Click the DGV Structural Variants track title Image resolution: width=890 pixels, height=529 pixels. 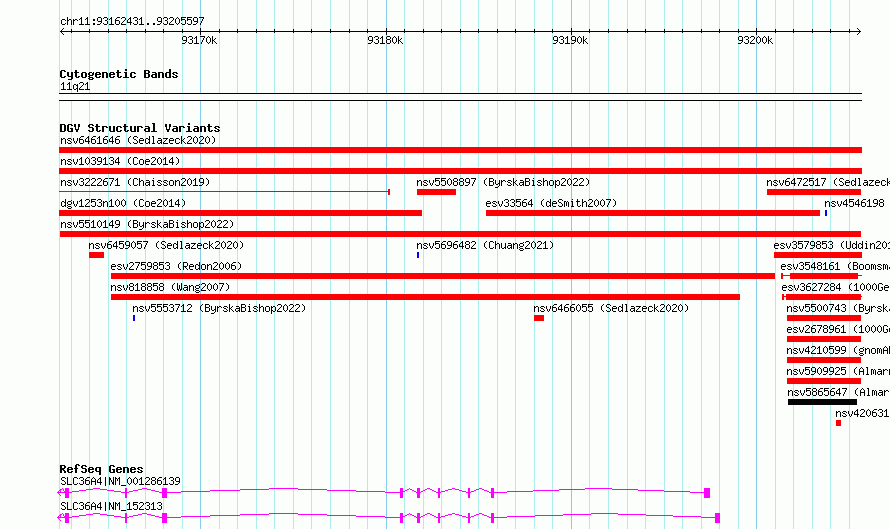click(x=140, y=128)
